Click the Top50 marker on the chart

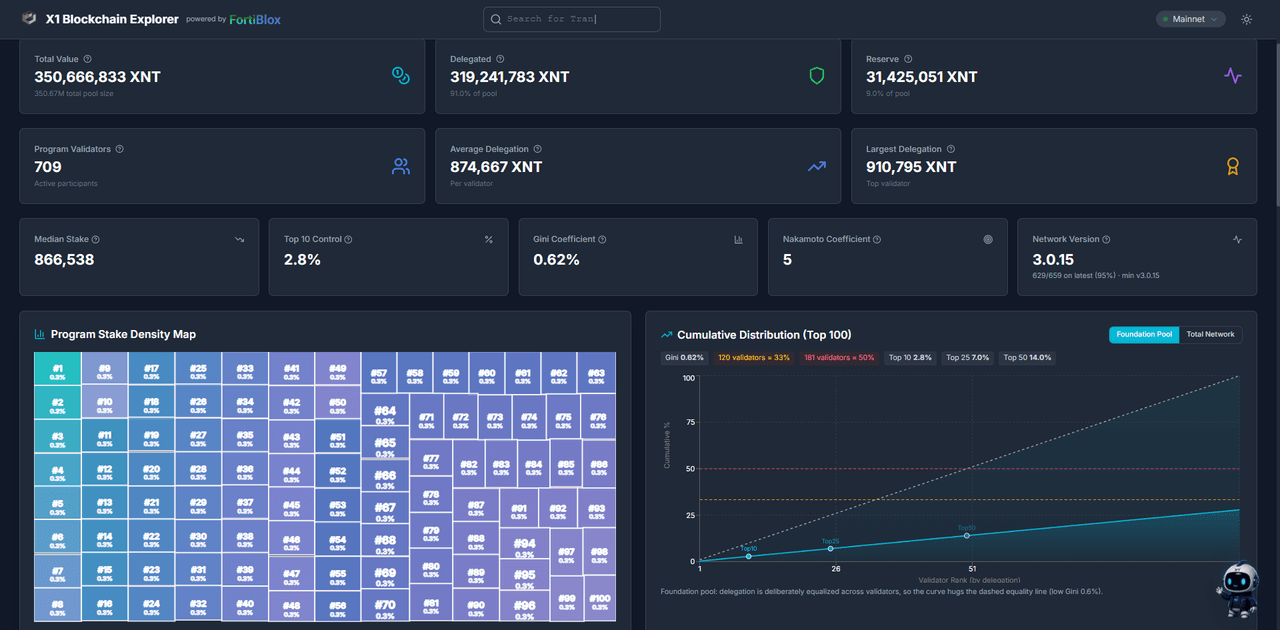pos(967,535)
